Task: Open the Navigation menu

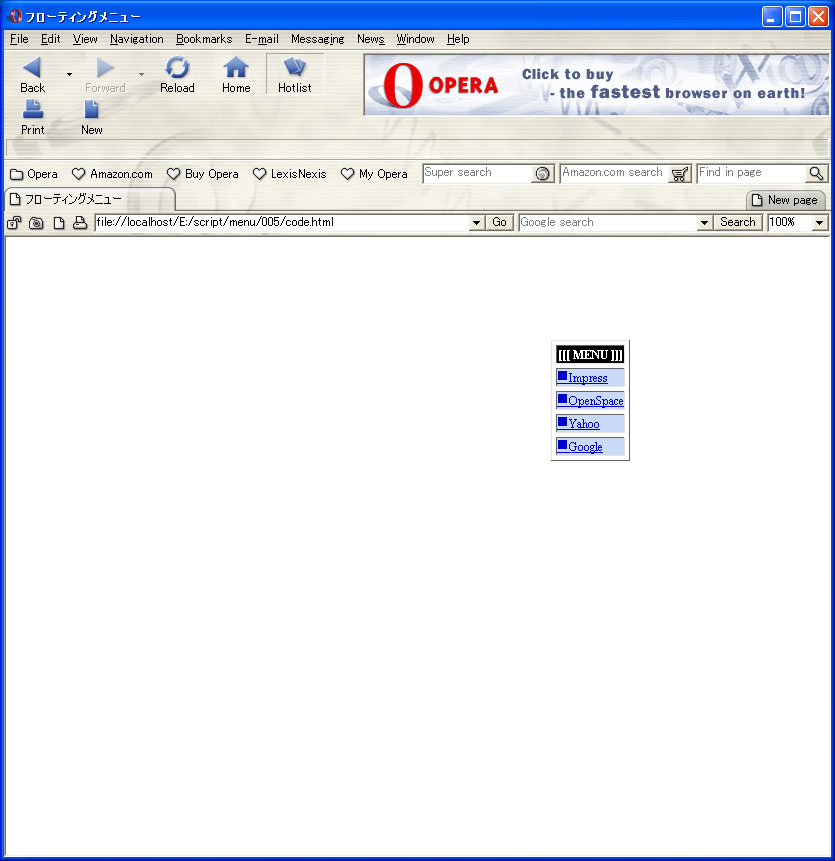Action: (137, 39)
